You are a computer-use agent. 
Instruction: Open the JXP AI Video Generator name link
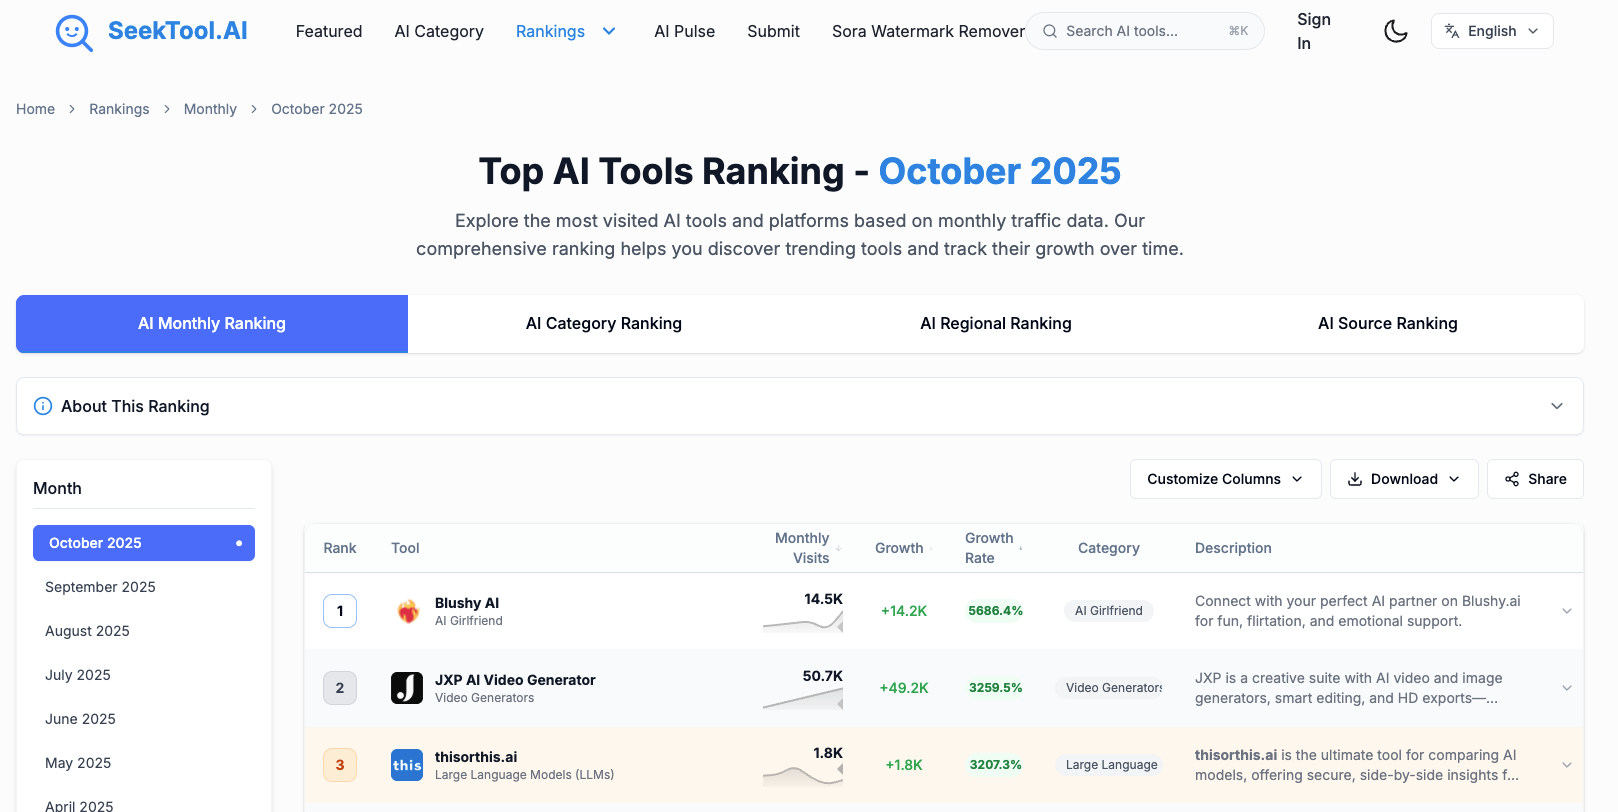tap(515, 680)
